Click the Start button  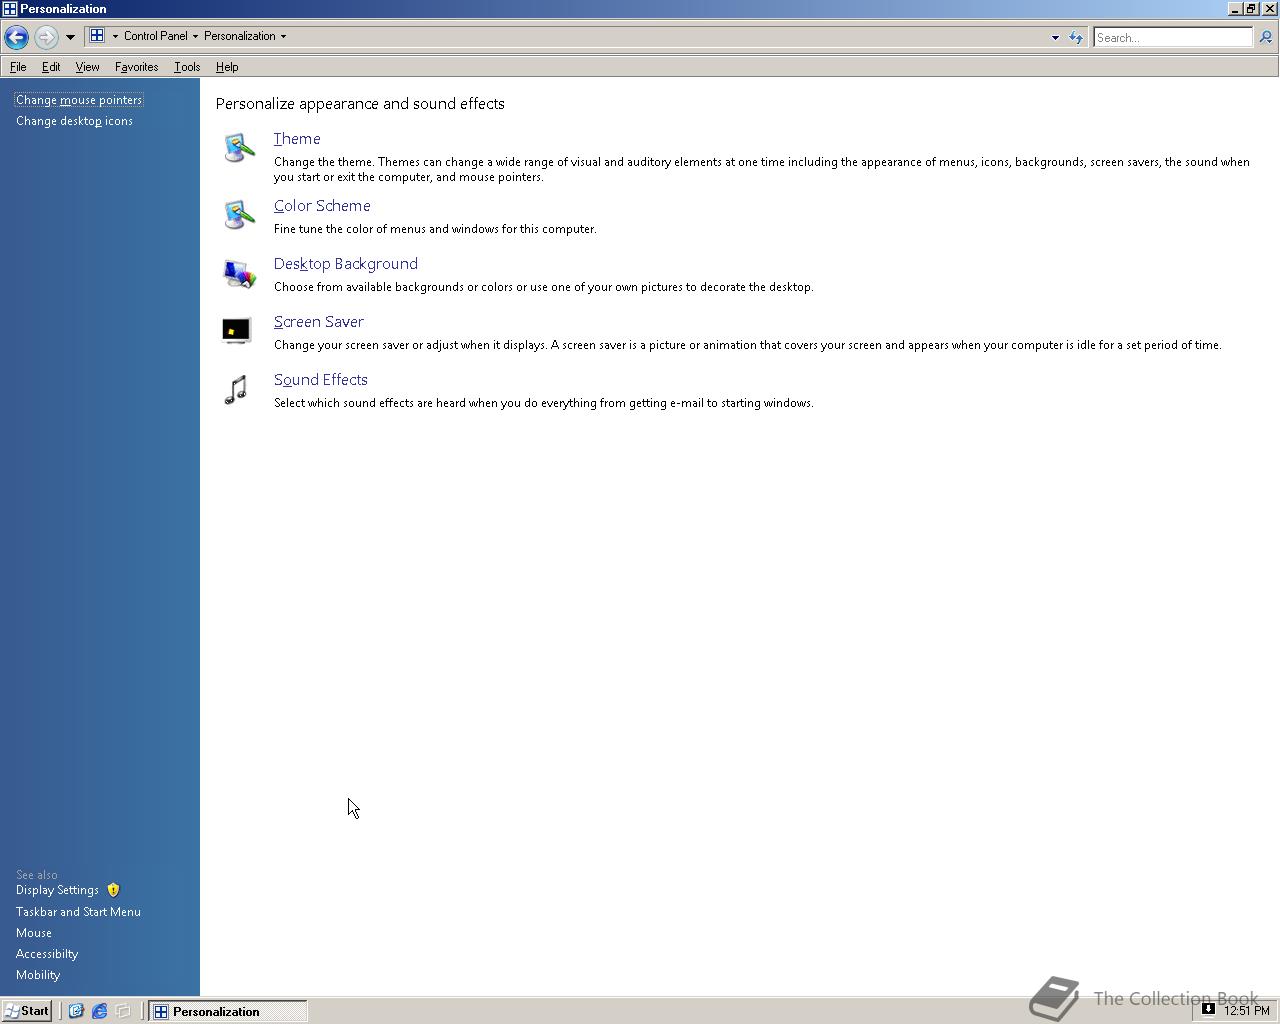pyautogui.click(x=27, y=1011)
